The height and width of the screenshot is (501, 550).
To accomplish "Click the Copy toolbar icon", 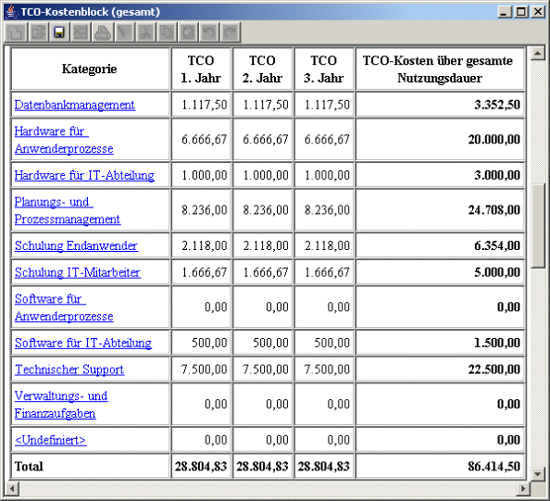I will point(167,32).
